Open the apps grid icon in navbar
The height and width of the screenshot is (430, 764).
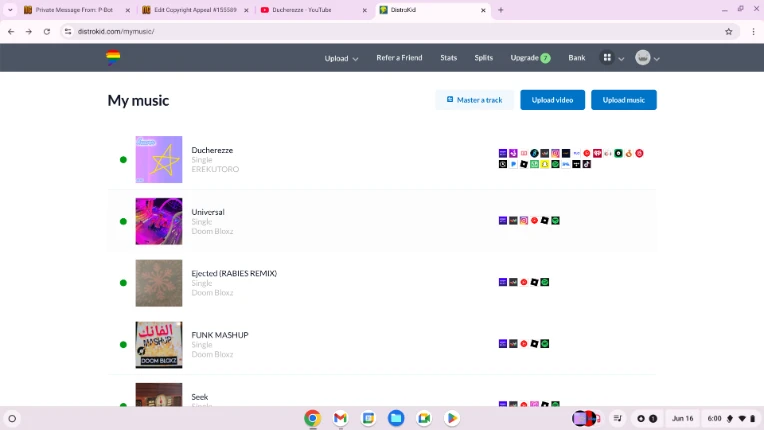[x=607, y=57]
